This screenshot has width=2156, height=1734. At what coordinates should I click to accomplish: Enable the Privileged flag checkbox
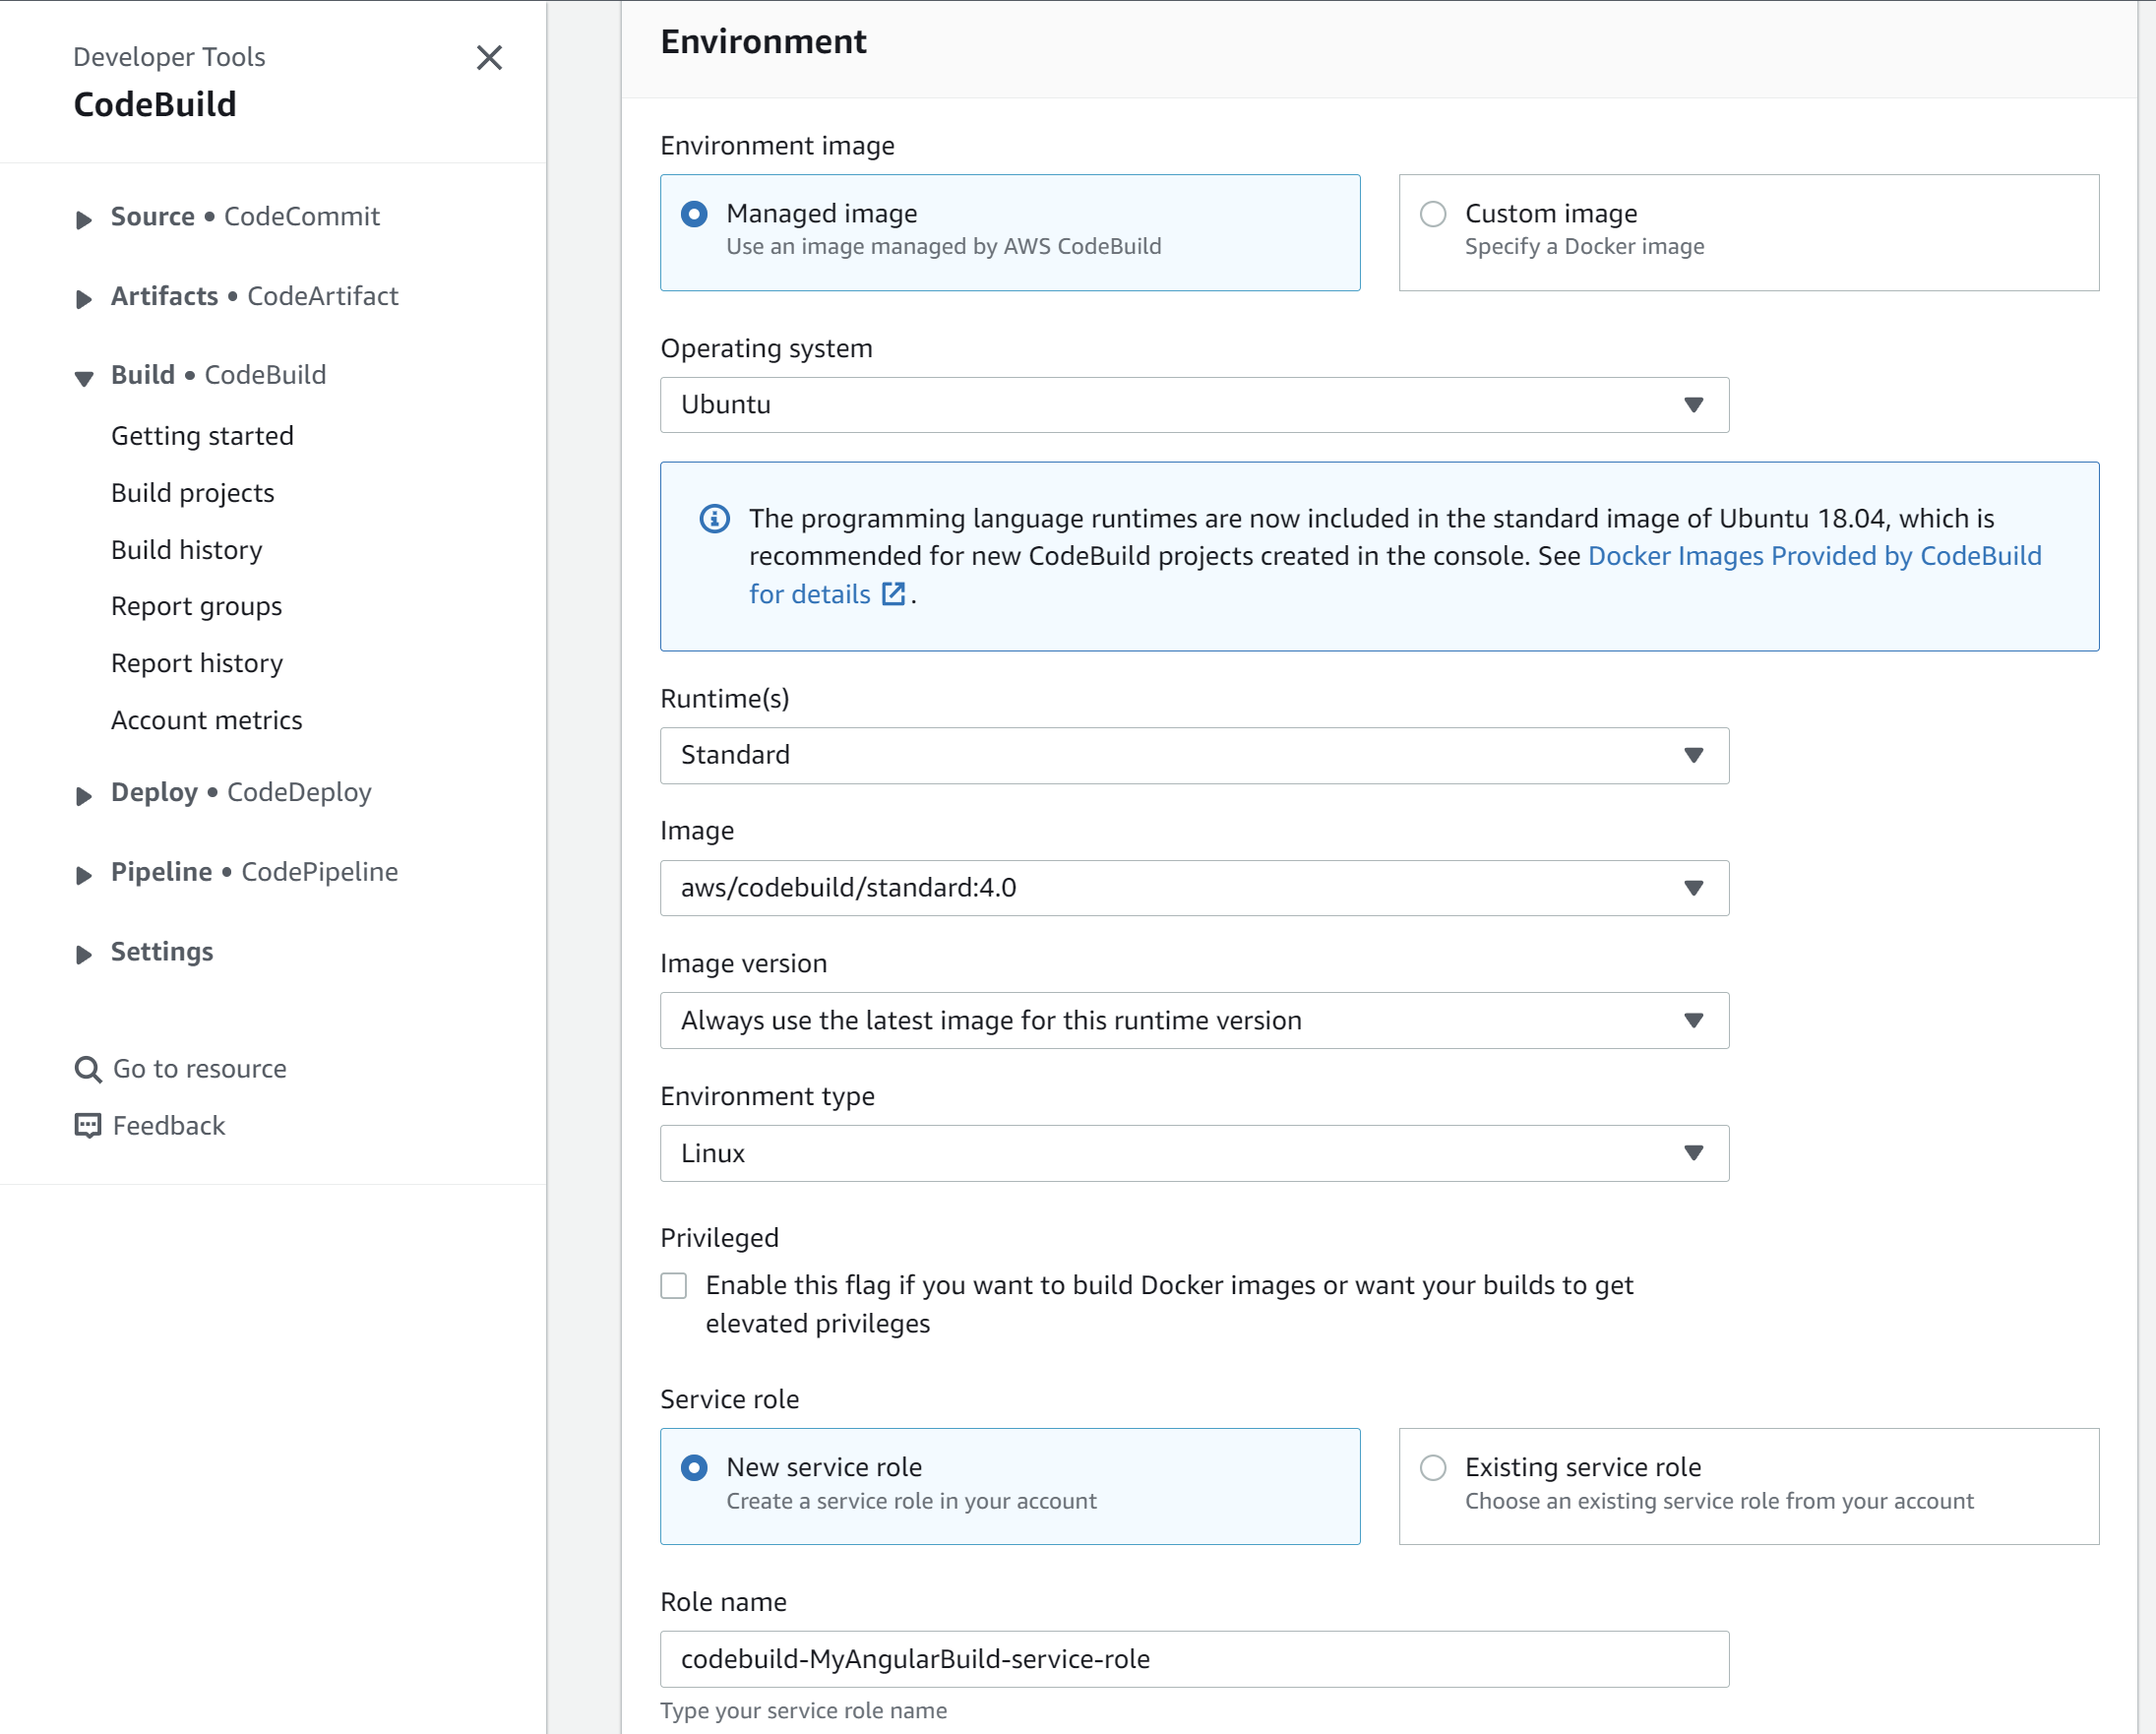[673, 1286]
